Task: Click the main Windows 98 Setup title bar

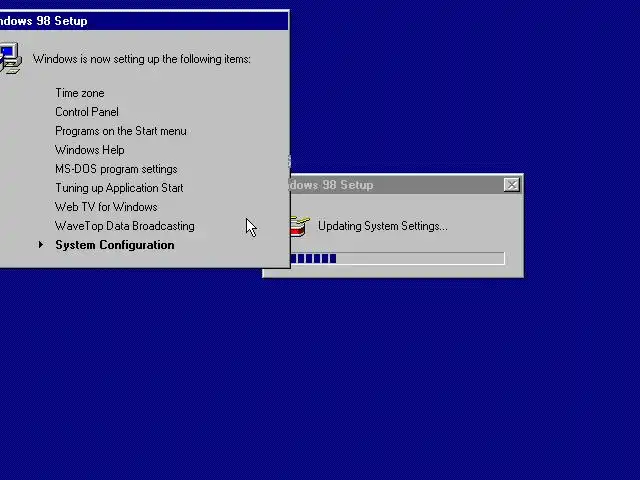Action: click(144, 21)
